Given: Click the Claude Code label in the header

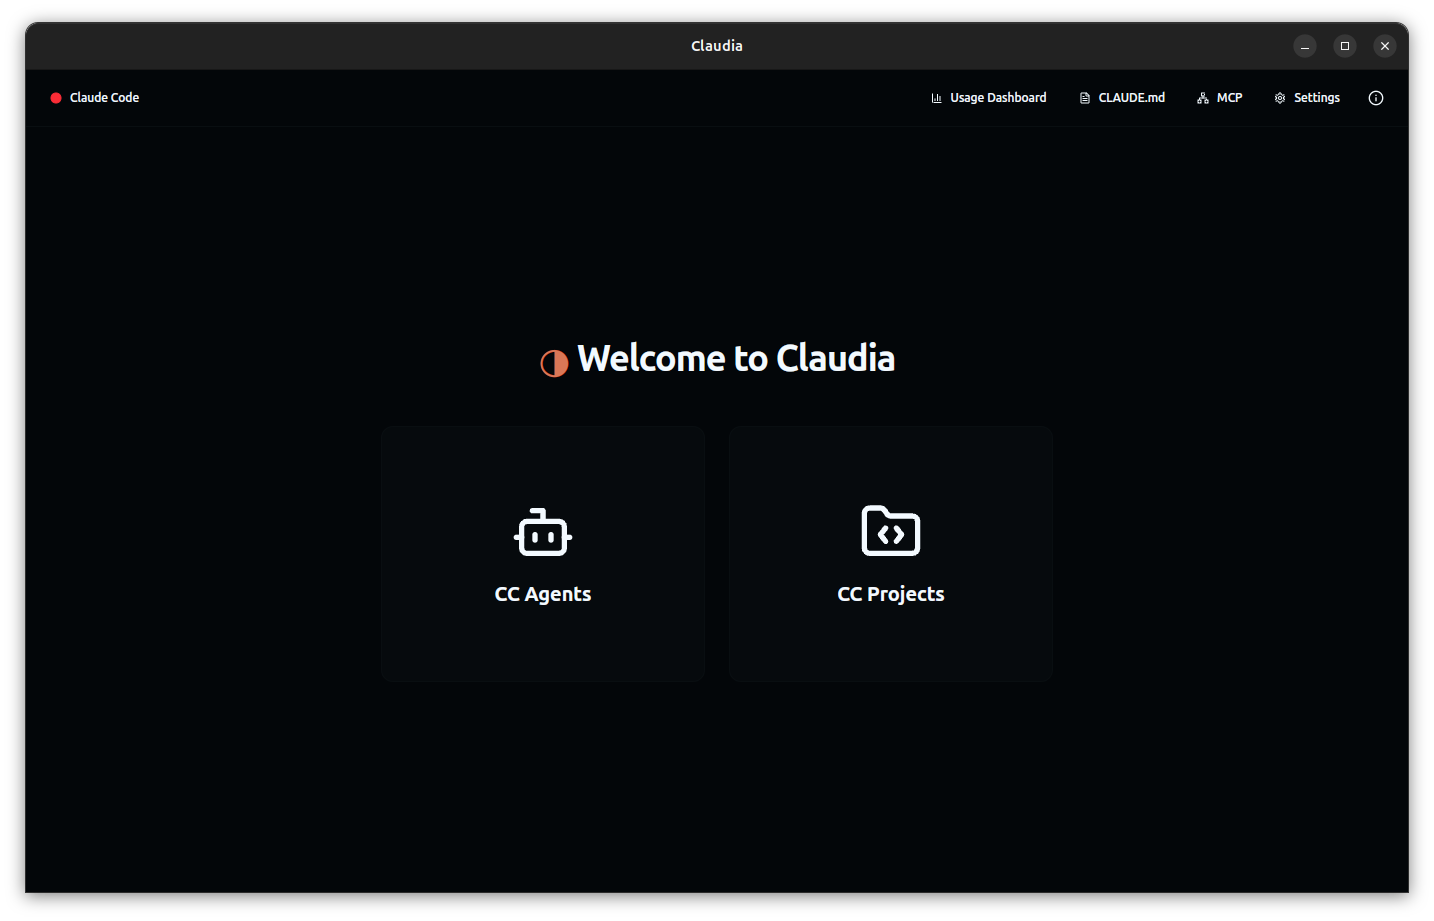Looking at the screenshot, I should point(103,97).
